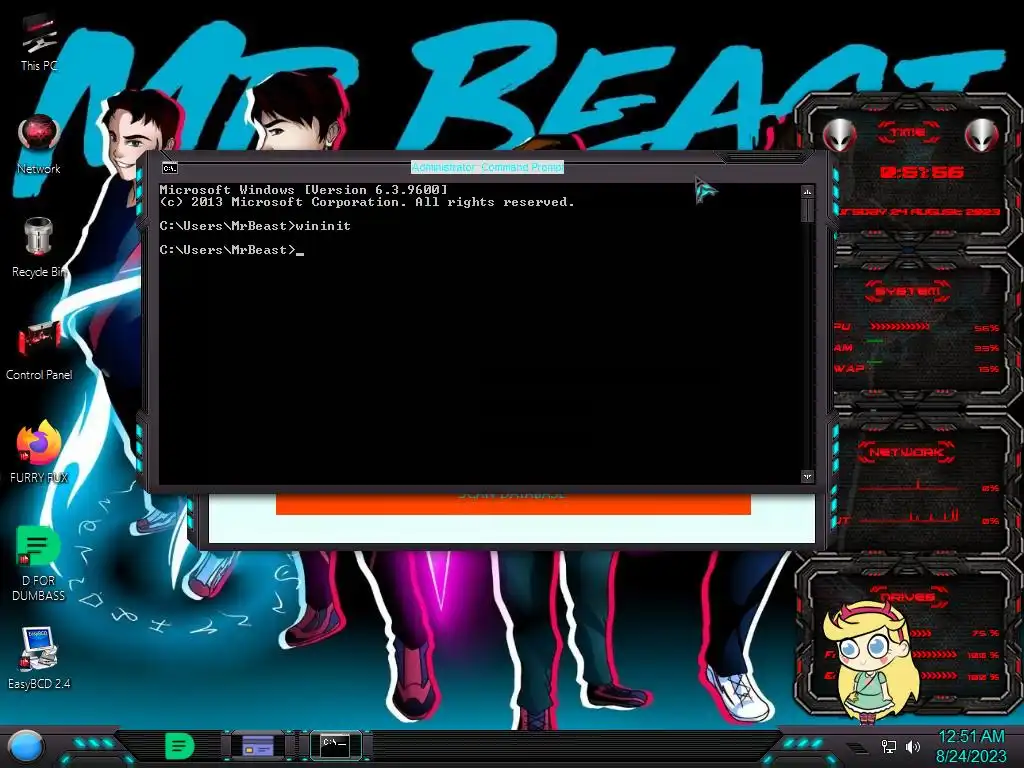1024x768 pixels.
Task: Click the green pinned app on taskbar
Action: pyautogui.click(x=179, y=746)
